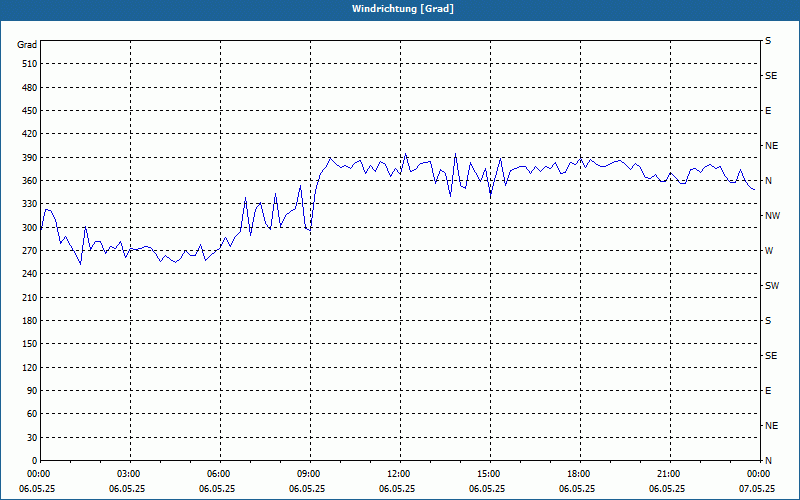Screen dimensions: 800x500
Task: Select the 180 y-axis value
Action: 30,321
